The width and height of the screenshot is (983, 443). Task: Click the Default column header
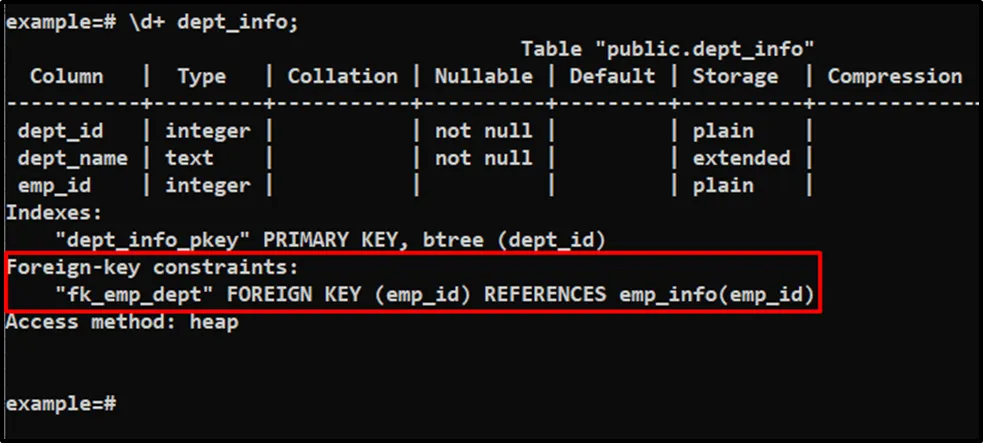pos(610,76)
